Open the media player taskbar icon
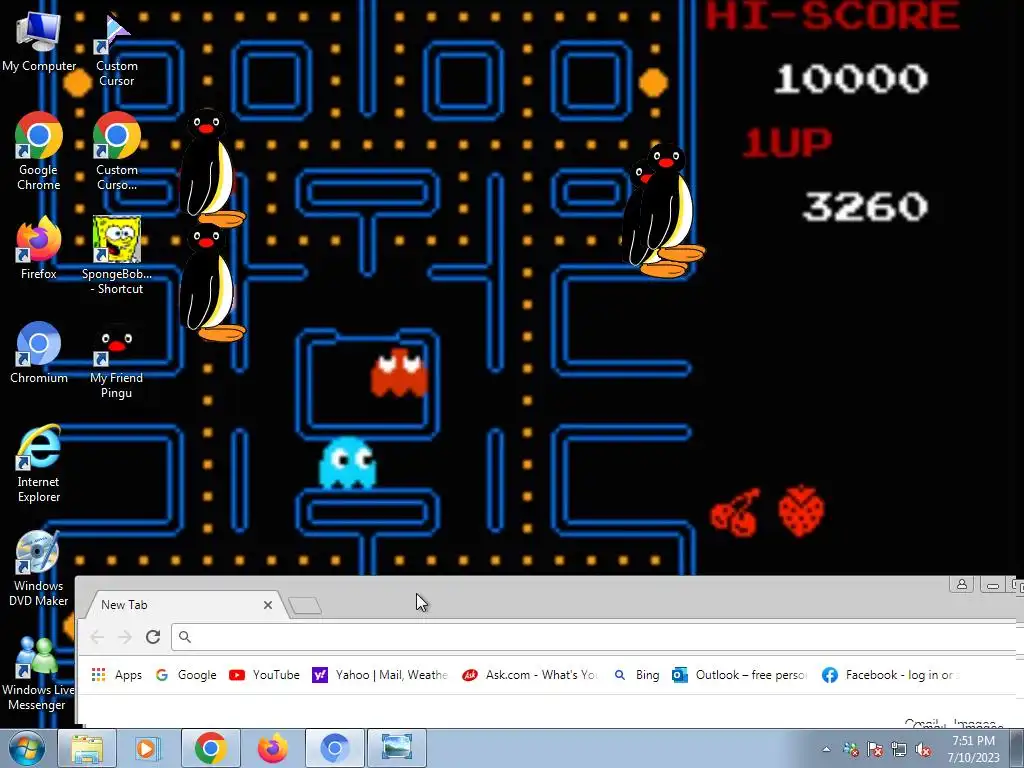This screenshot has height=768, width=1024. [148, 748]
